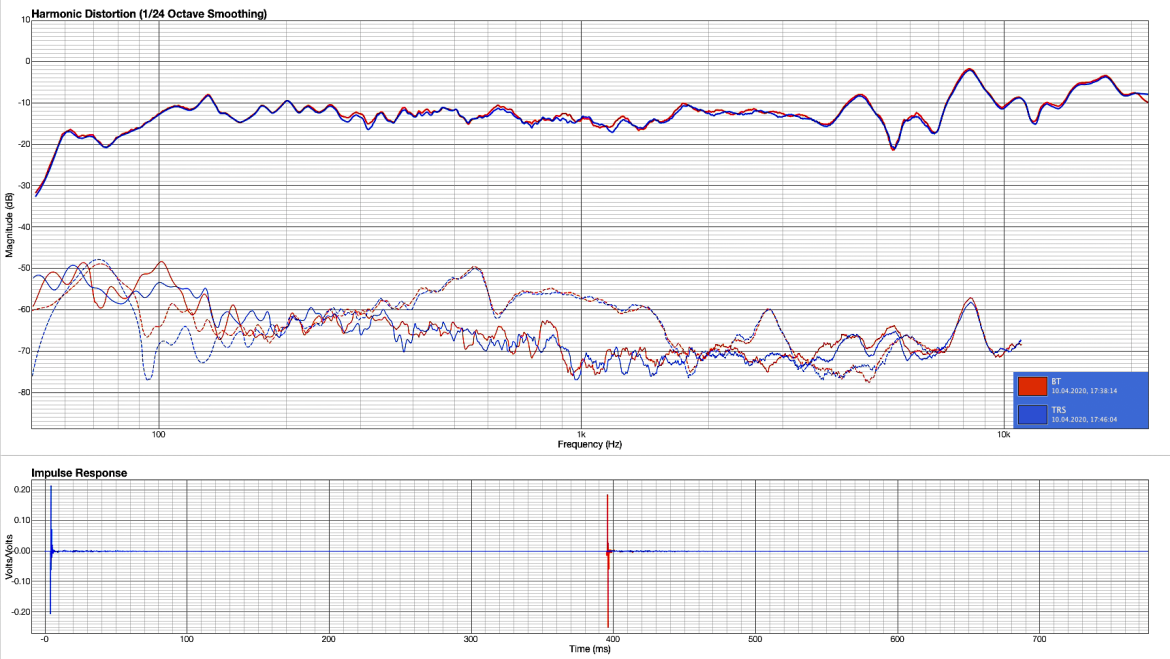Image resolution: width=1170 pixels, height=659 pixels.
Task: Click the -50 magnitude axis tick label
Action: click(x=22, y=268)
